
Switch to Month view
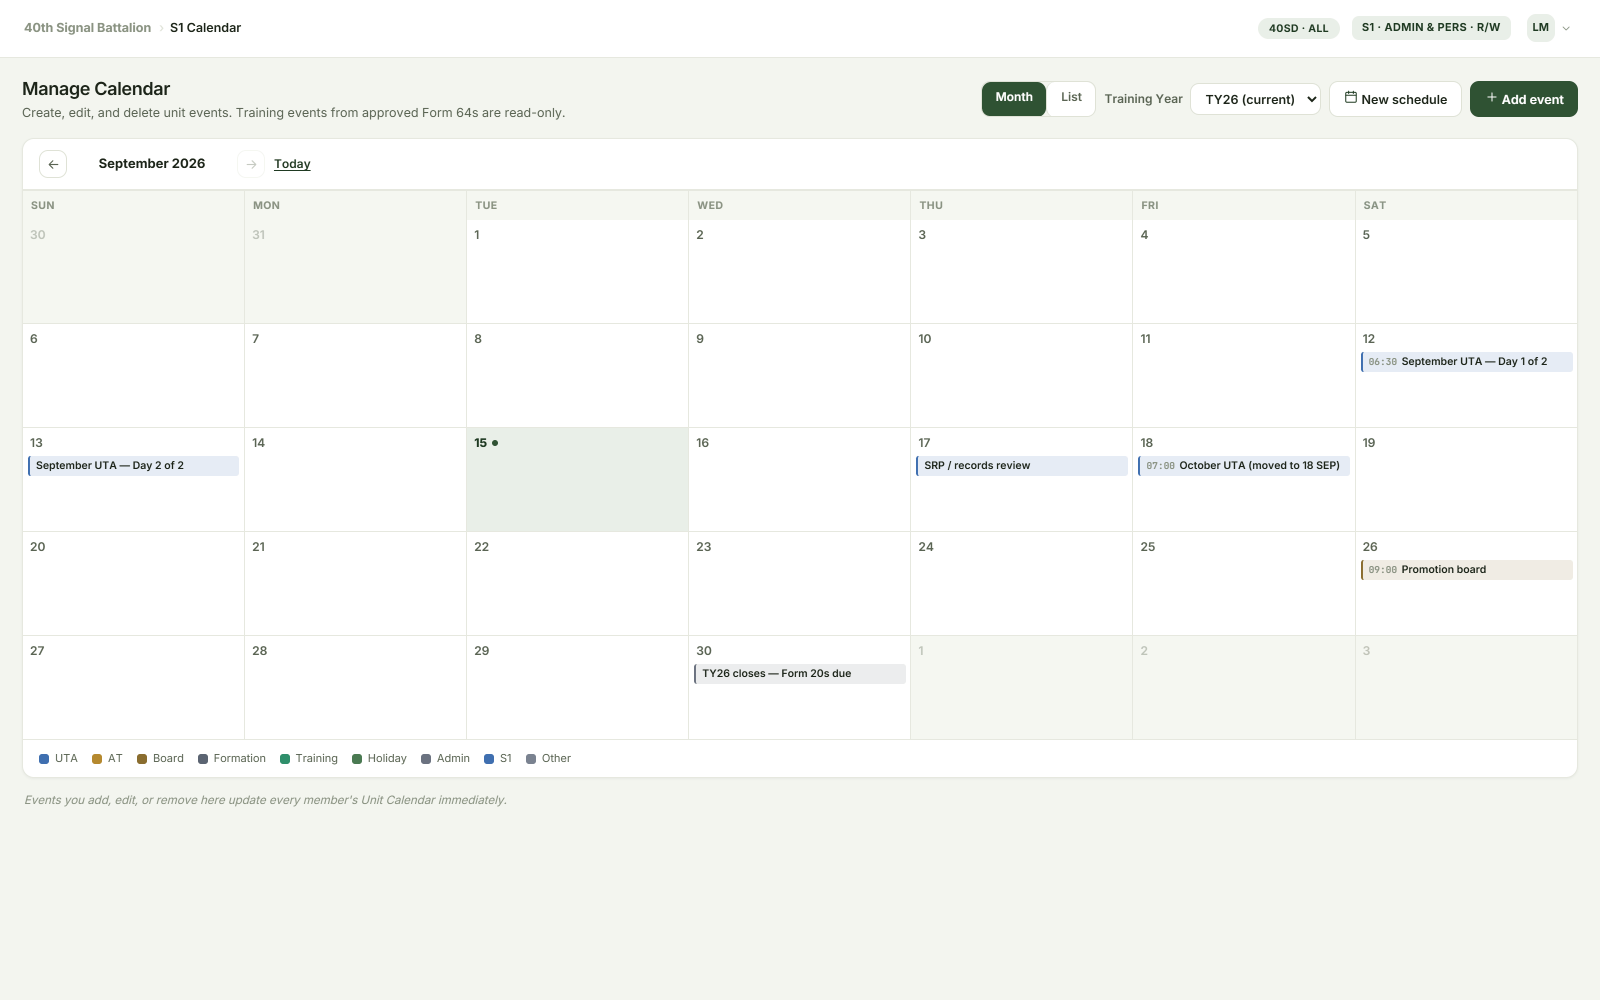[1014, 98]
